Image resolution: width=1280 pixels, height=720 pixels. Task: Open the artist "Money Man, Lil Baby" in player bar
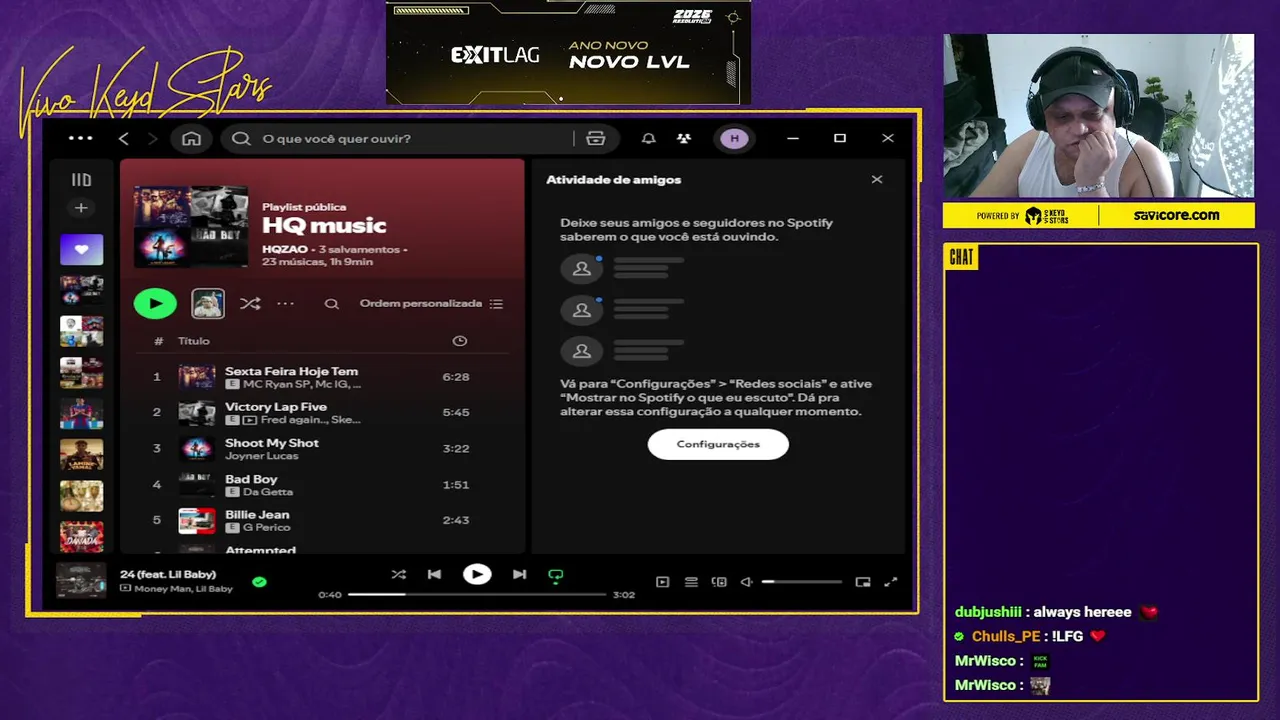point(183,589)
